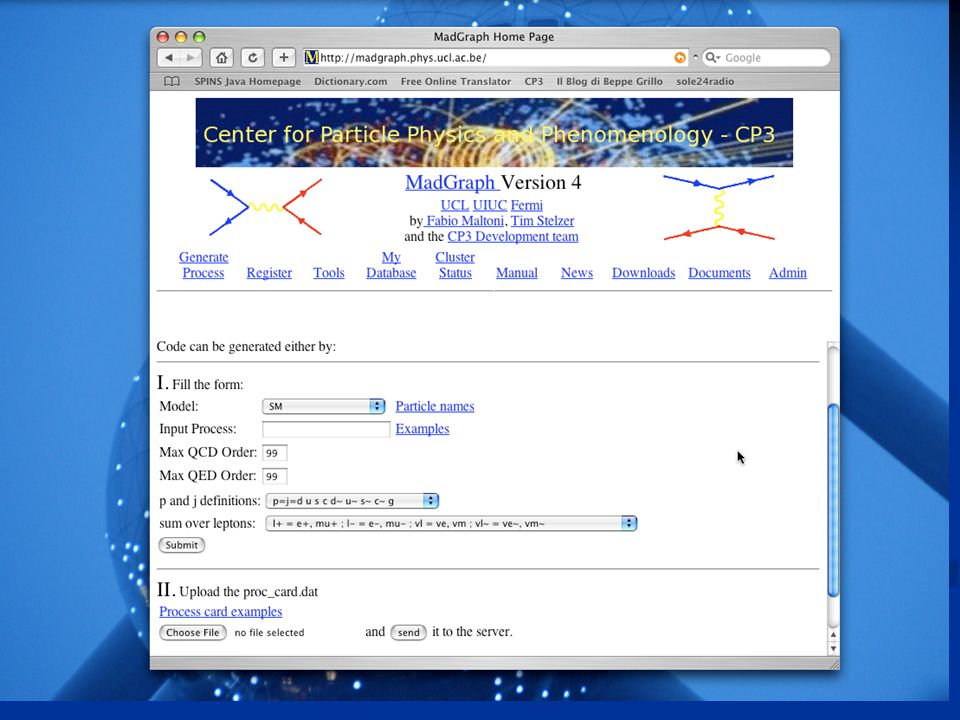Open SPINS Java Homepage bookmark

(x=247, y=81)
